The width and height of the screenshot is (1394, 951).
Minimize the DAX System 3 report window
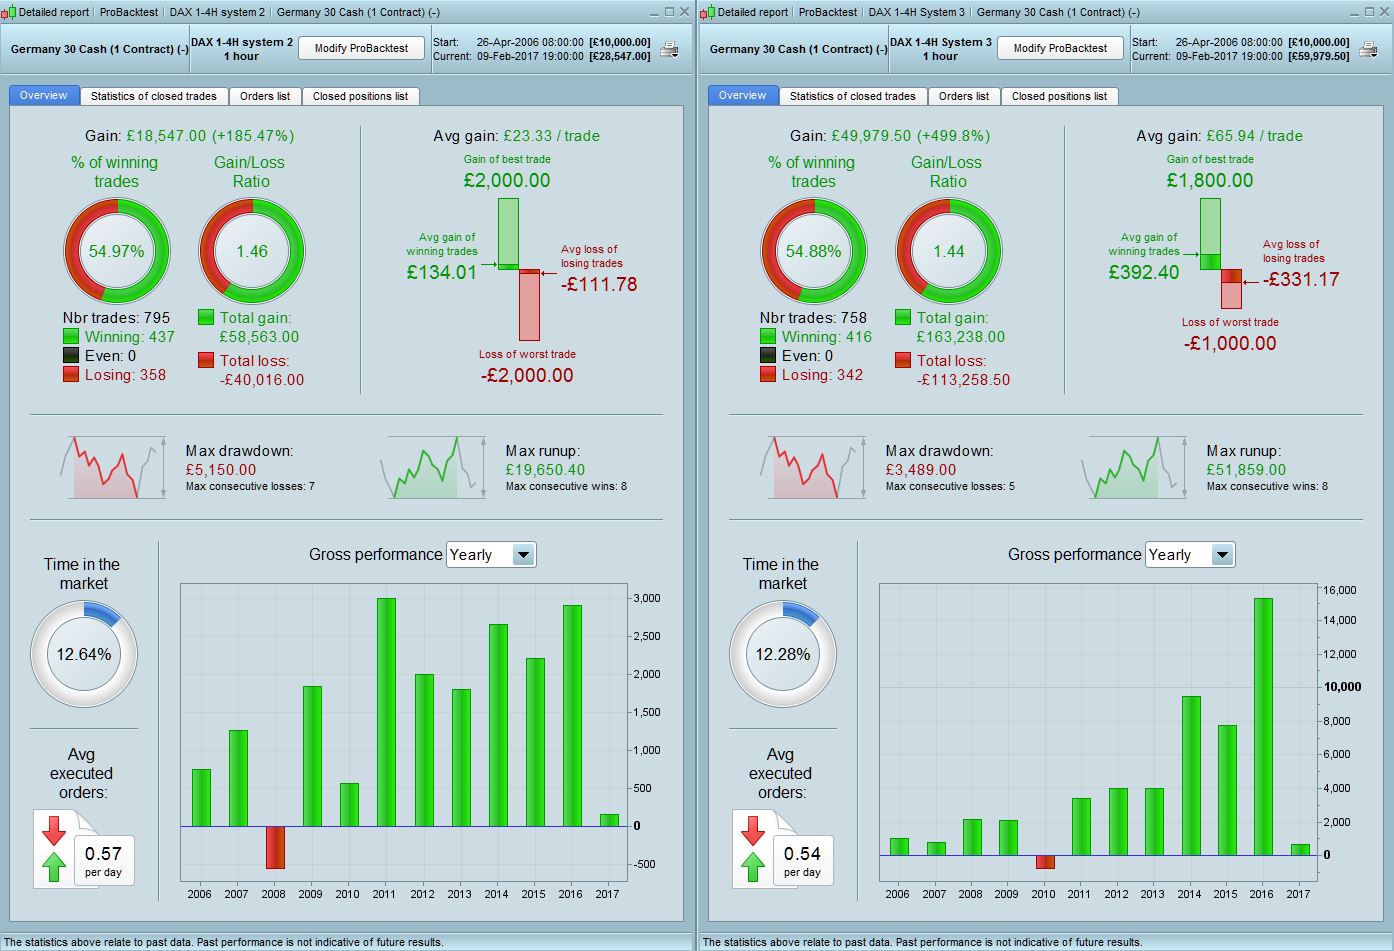pyautogui.click(x=1354, y=12)
